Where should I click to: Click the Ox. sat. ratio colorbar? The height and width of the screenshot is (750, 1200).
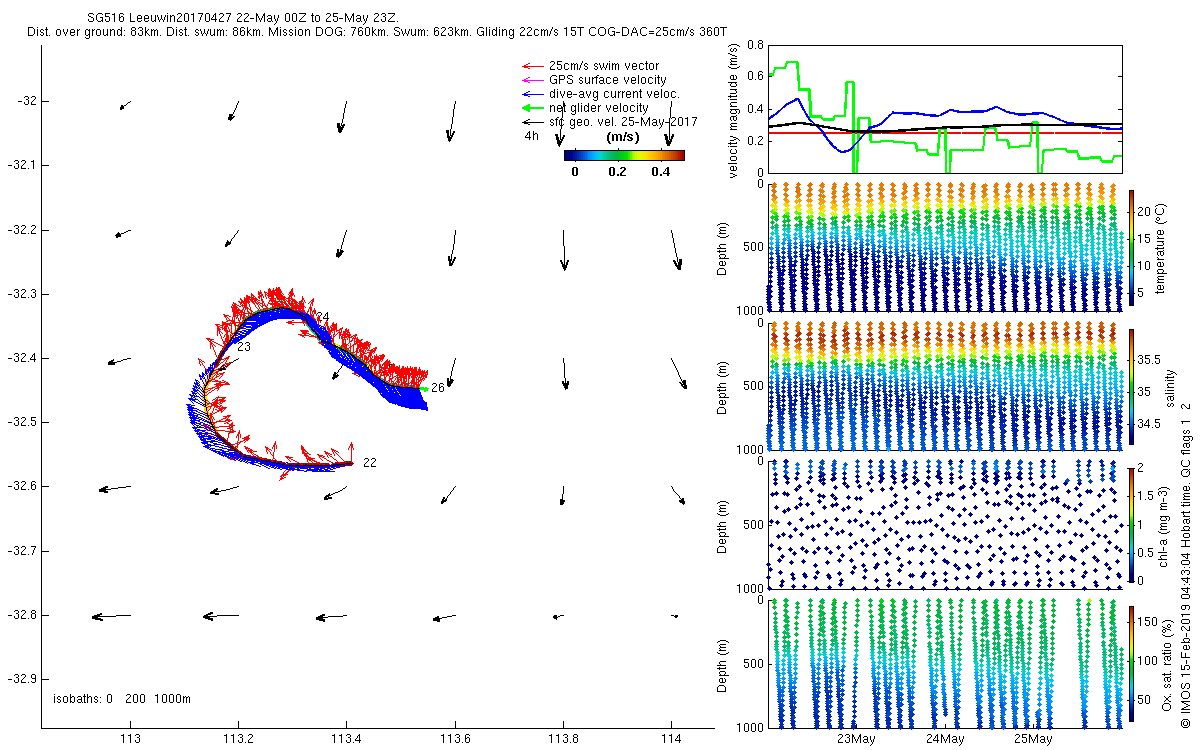tap(1131, 662)
